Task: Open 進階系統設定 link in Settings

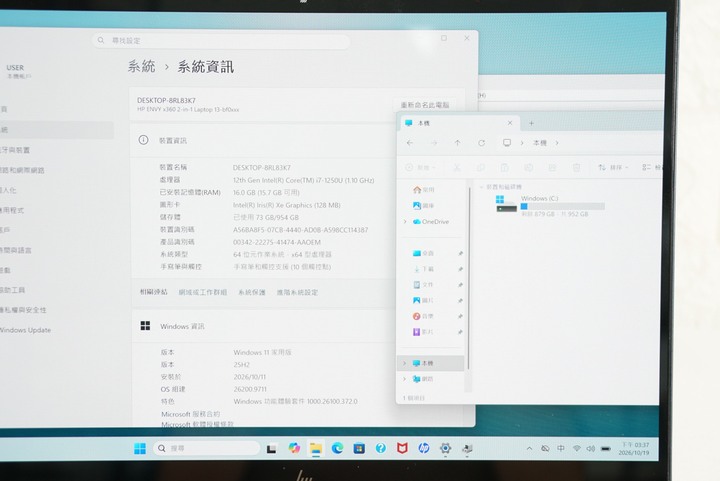Action: tap(297, 292)
